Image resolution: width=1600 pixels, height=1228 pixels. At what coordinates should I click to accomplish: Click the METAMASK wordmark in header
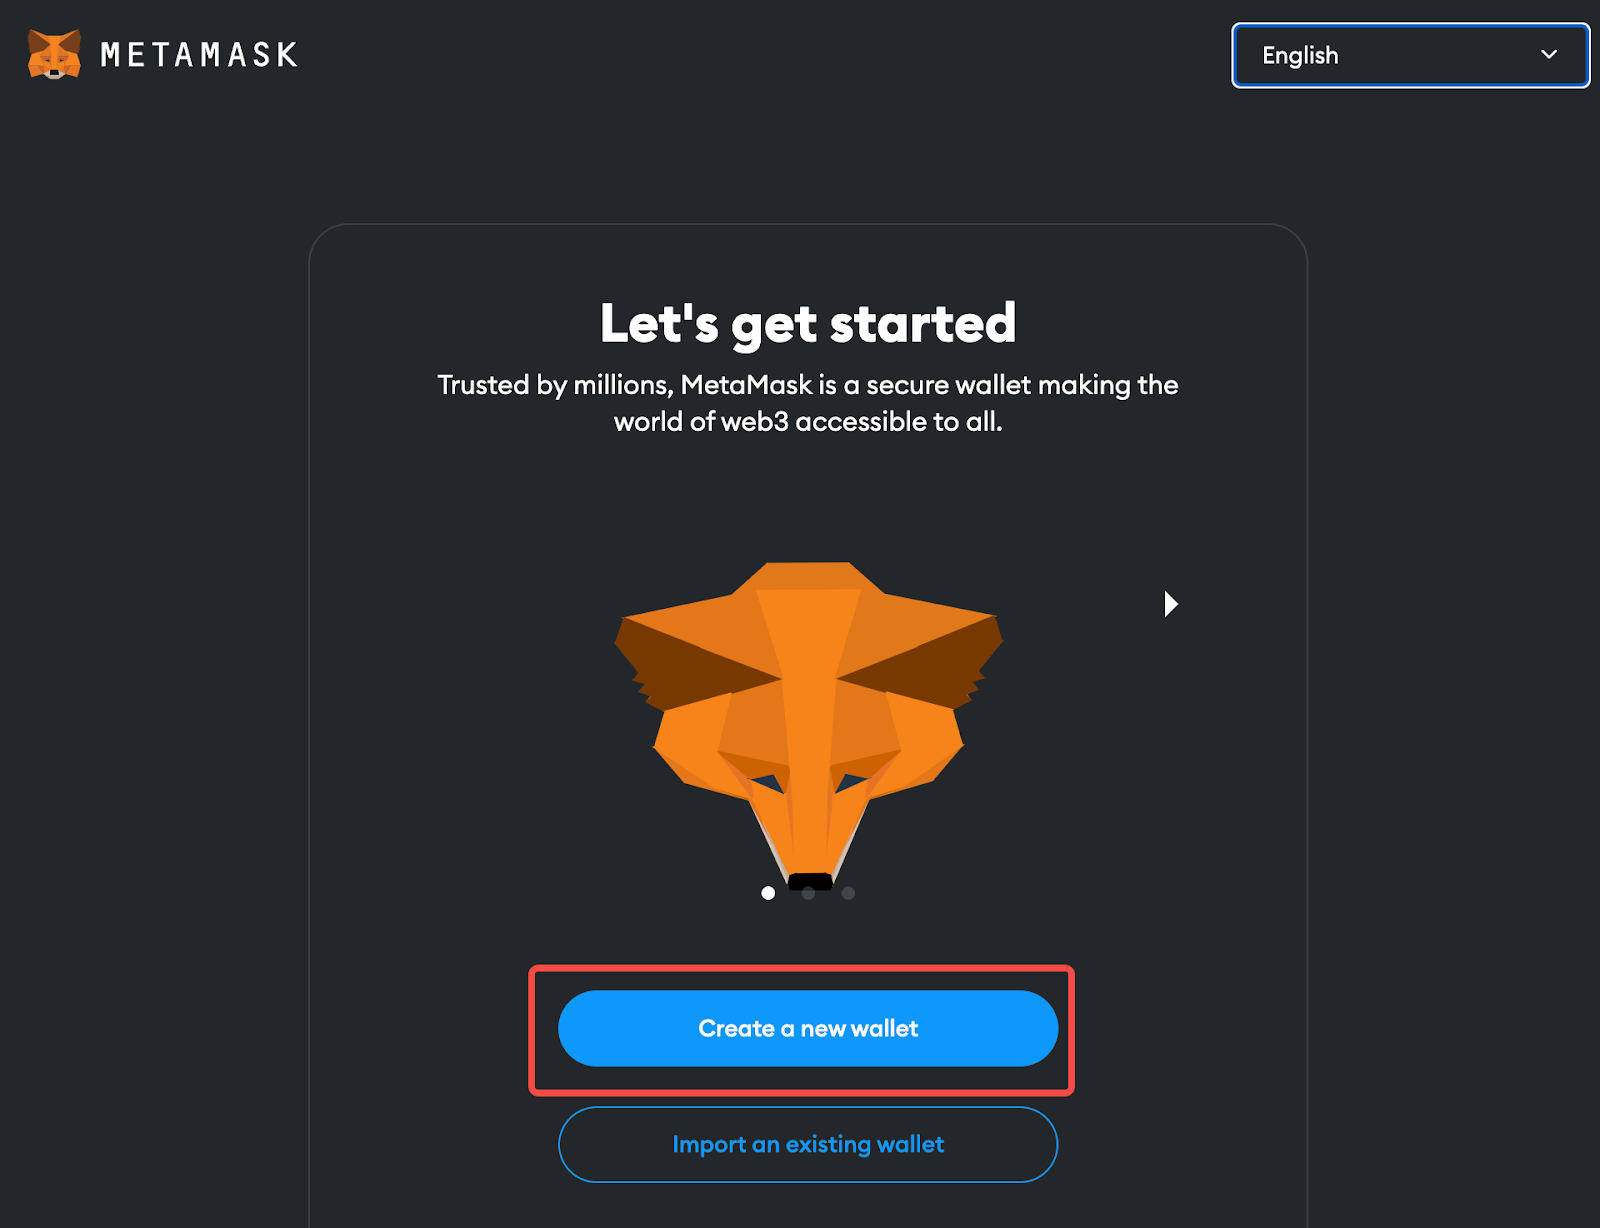[x=199, y=55]
